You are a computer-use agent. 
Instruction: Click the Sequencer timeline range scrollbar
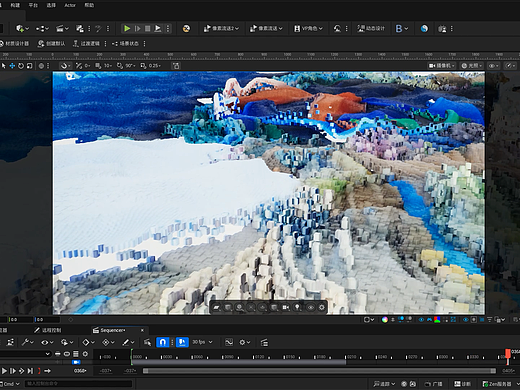tap(319, 371)
